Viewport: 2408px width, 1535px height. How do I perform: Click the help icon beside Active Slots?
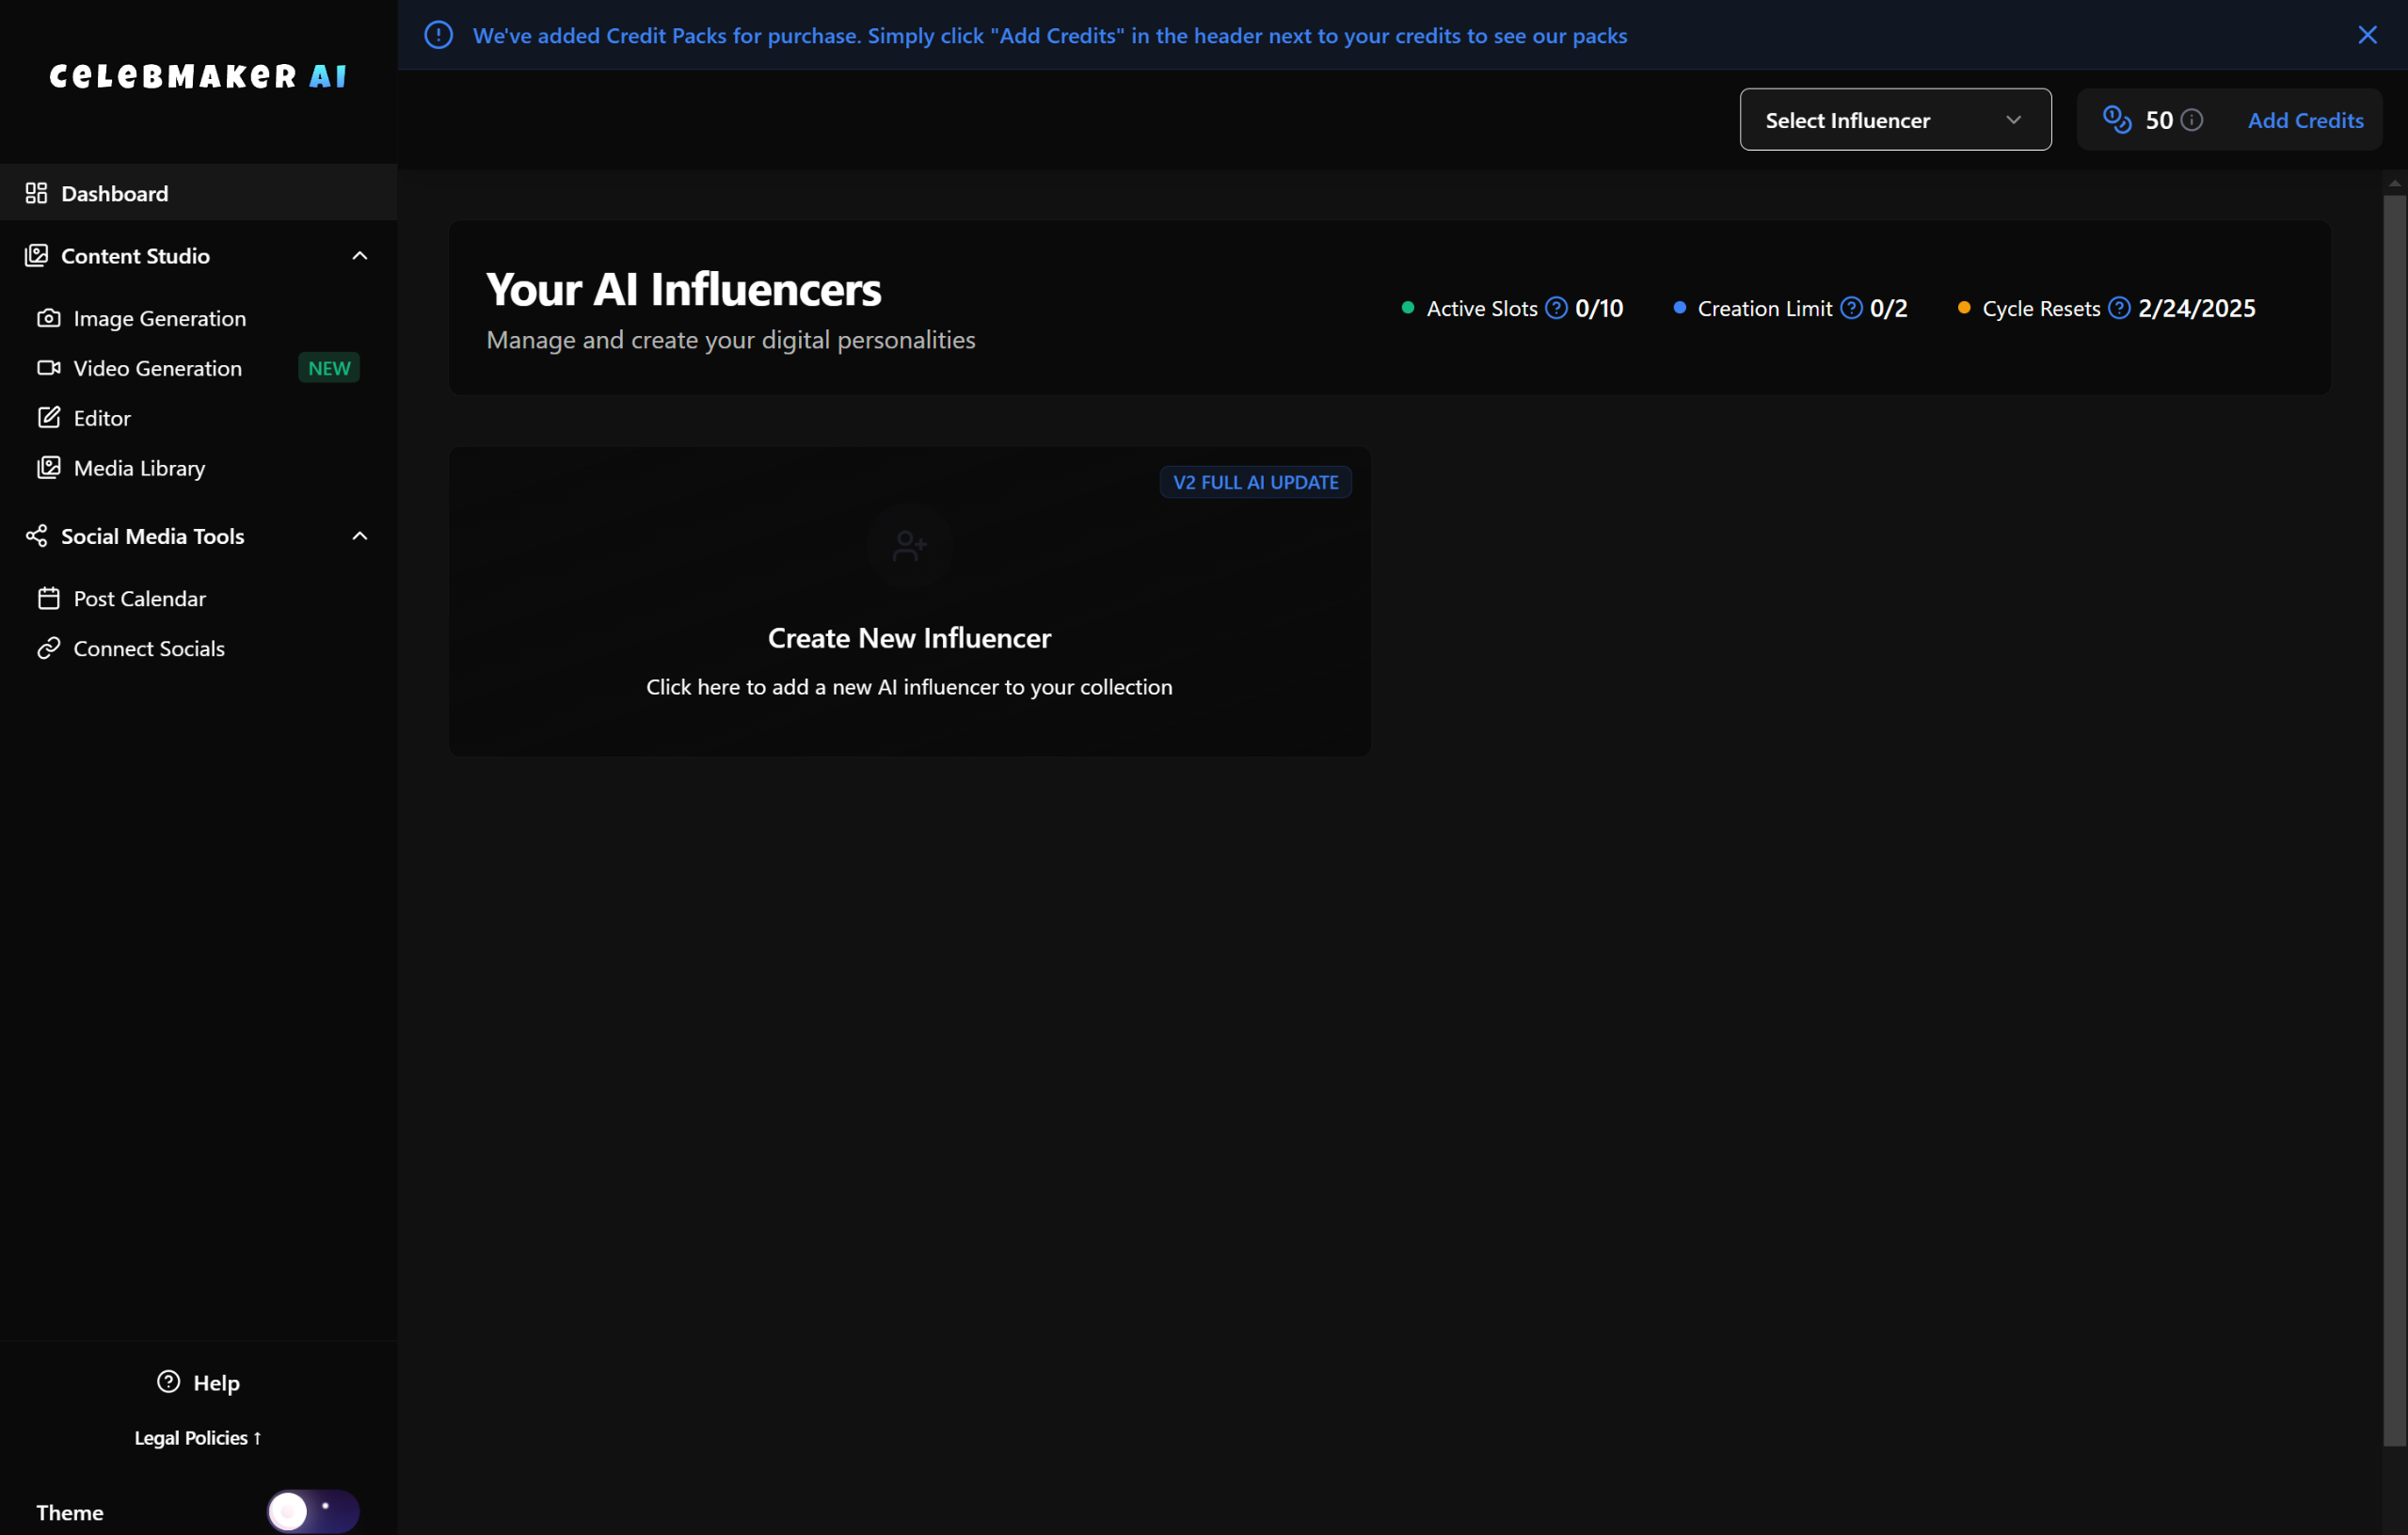[1556, 308]
